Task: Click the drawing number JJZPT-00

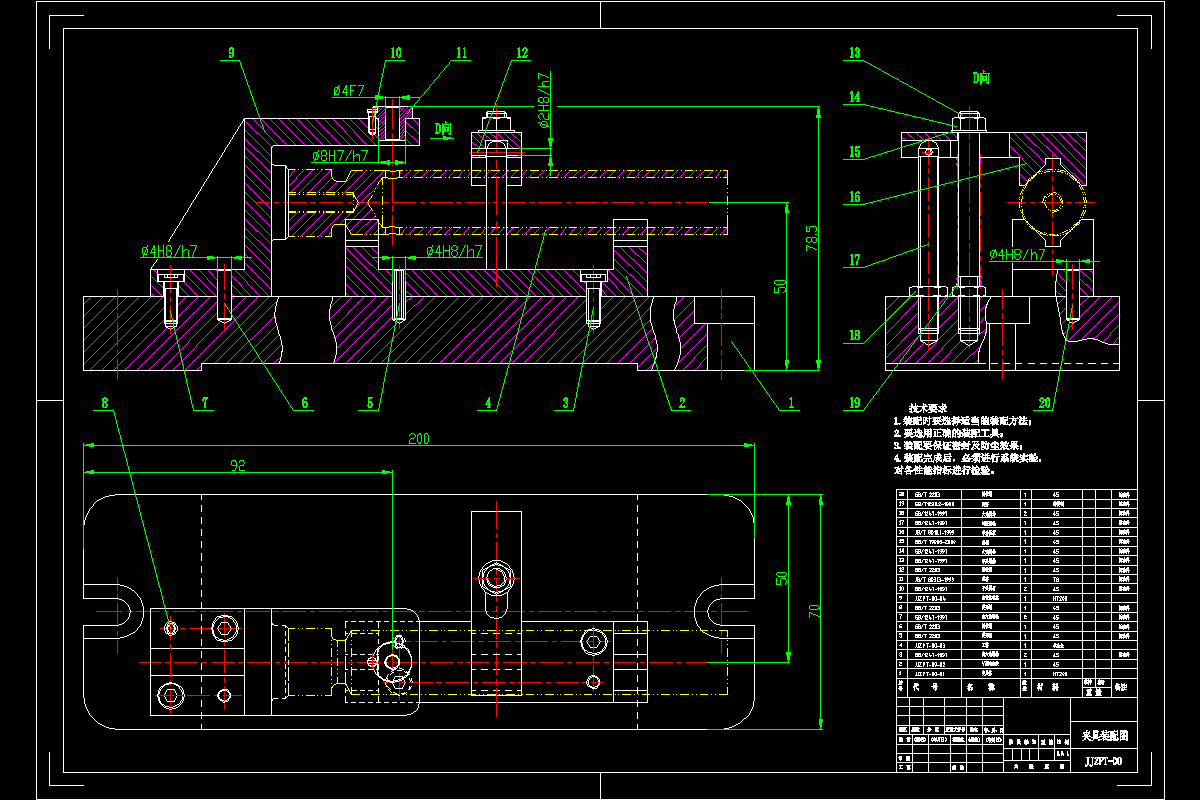Action: tap(1103, 761)
